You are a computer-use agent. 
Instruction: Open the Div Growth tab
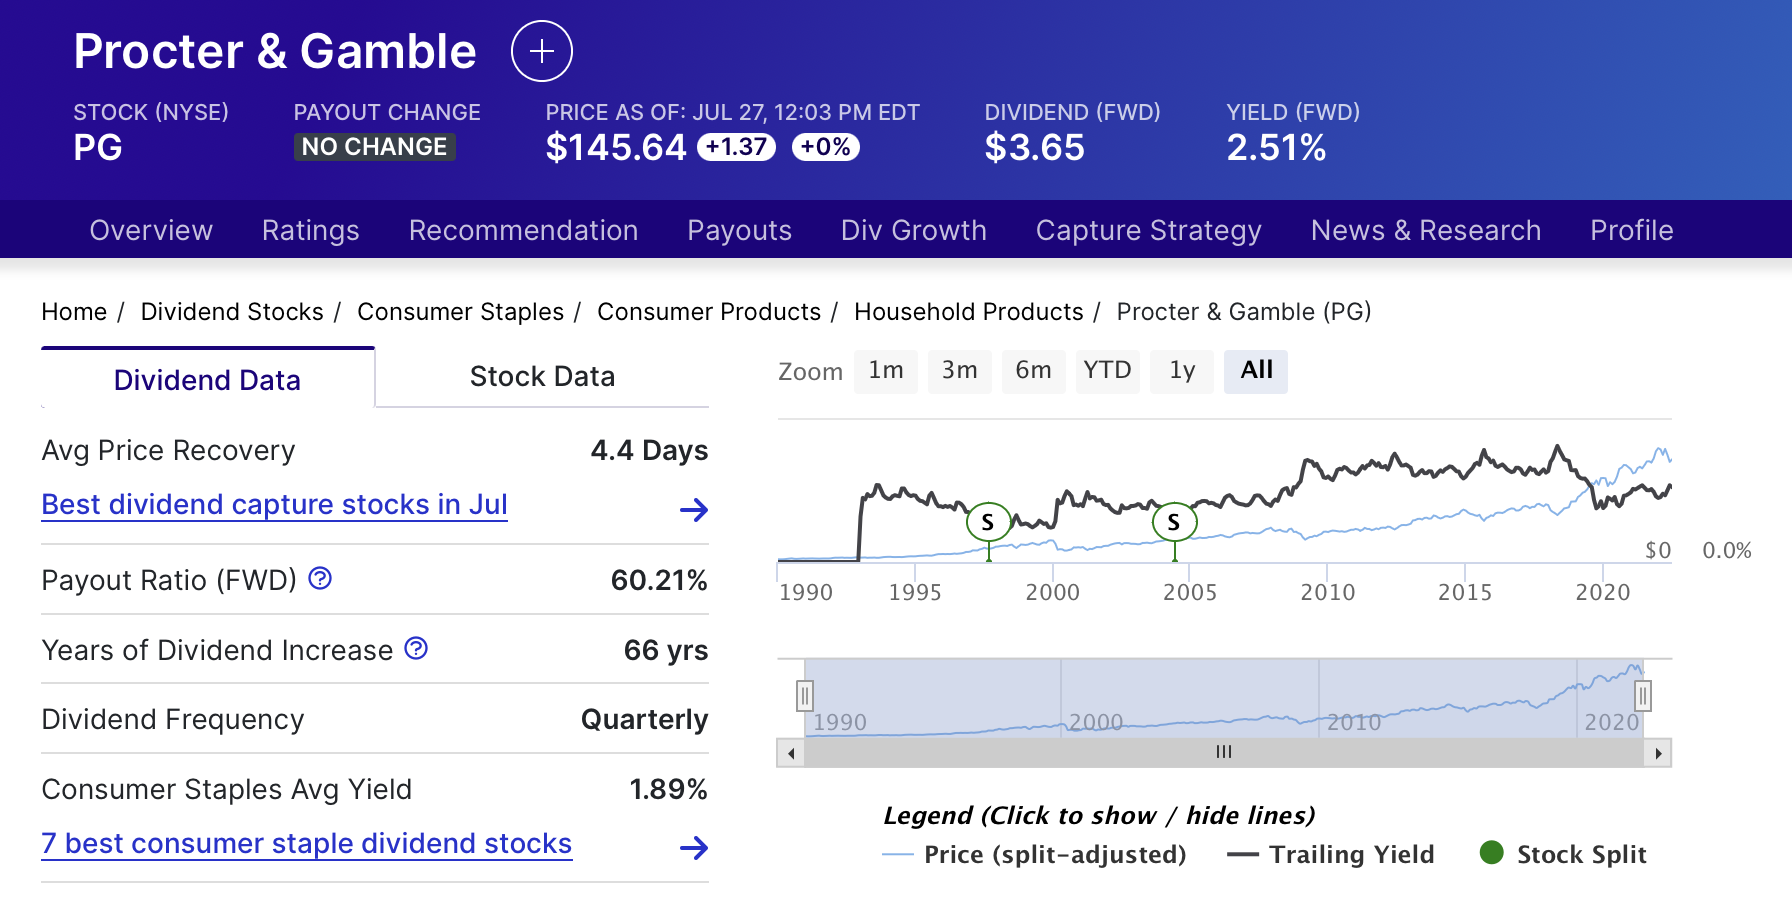[914, 230]
